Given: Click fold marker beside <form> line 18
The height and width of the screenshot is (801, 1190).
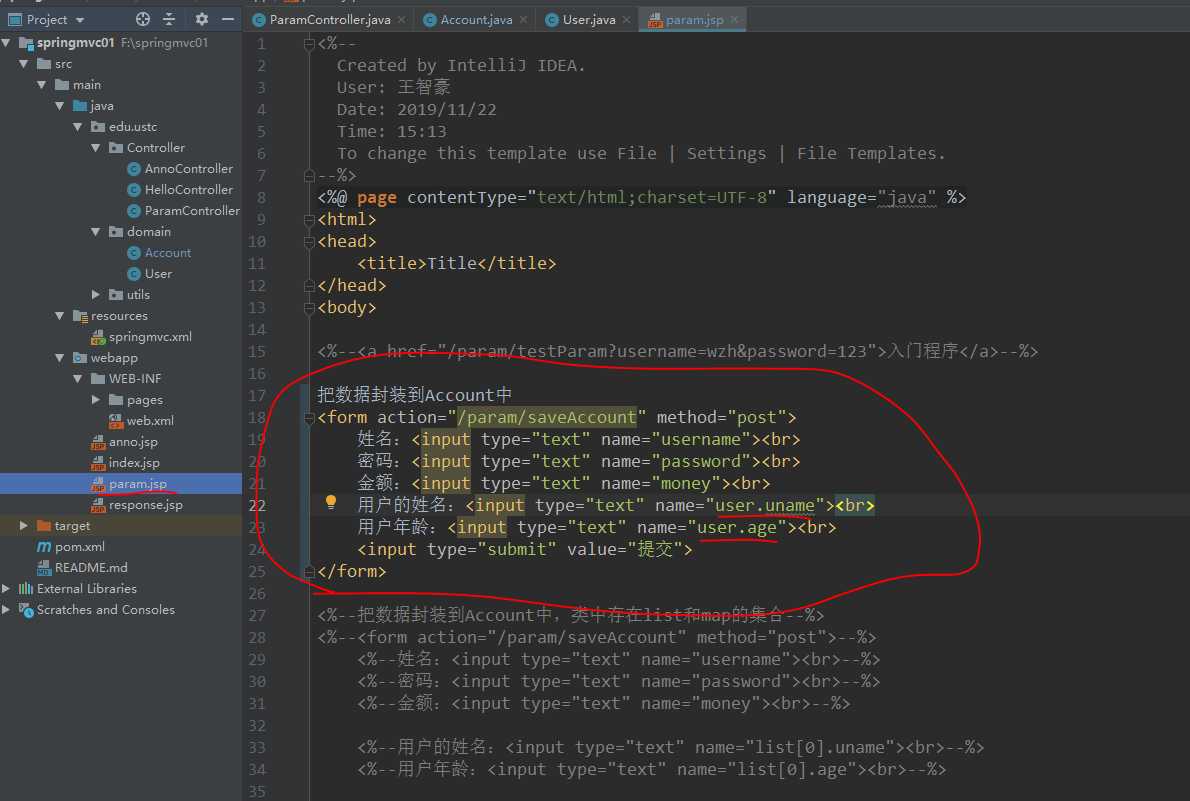Looking at the screenshot, I should click(x=309, y=418).
